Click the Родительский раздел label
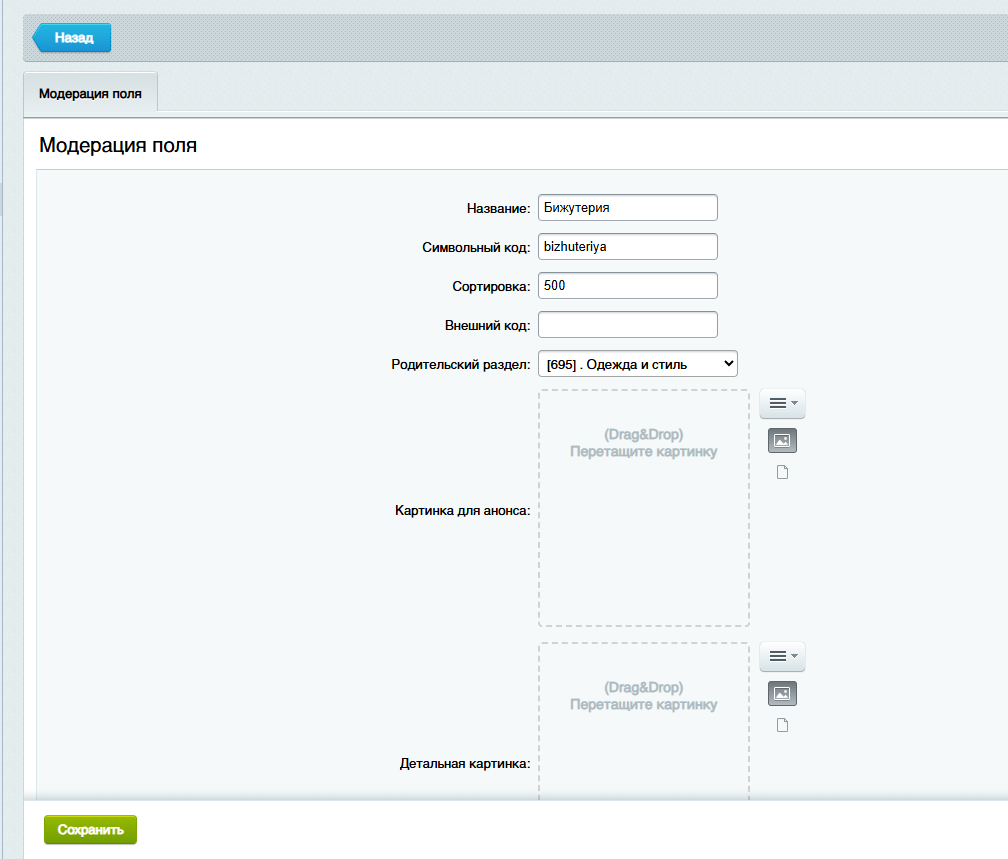The height and width of the screenshot is (859, 1008). [x=460, y=365]
